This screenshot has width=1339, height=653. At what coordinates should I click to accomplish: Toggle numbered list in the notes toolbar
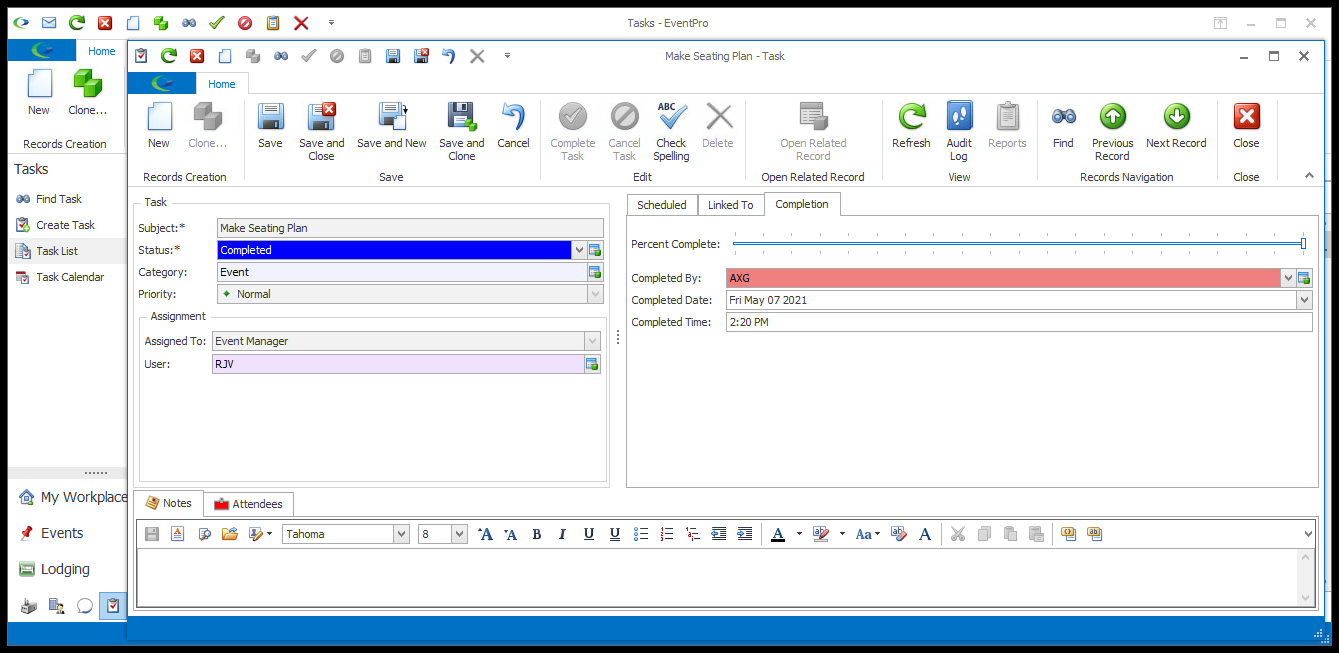point(667,534)
